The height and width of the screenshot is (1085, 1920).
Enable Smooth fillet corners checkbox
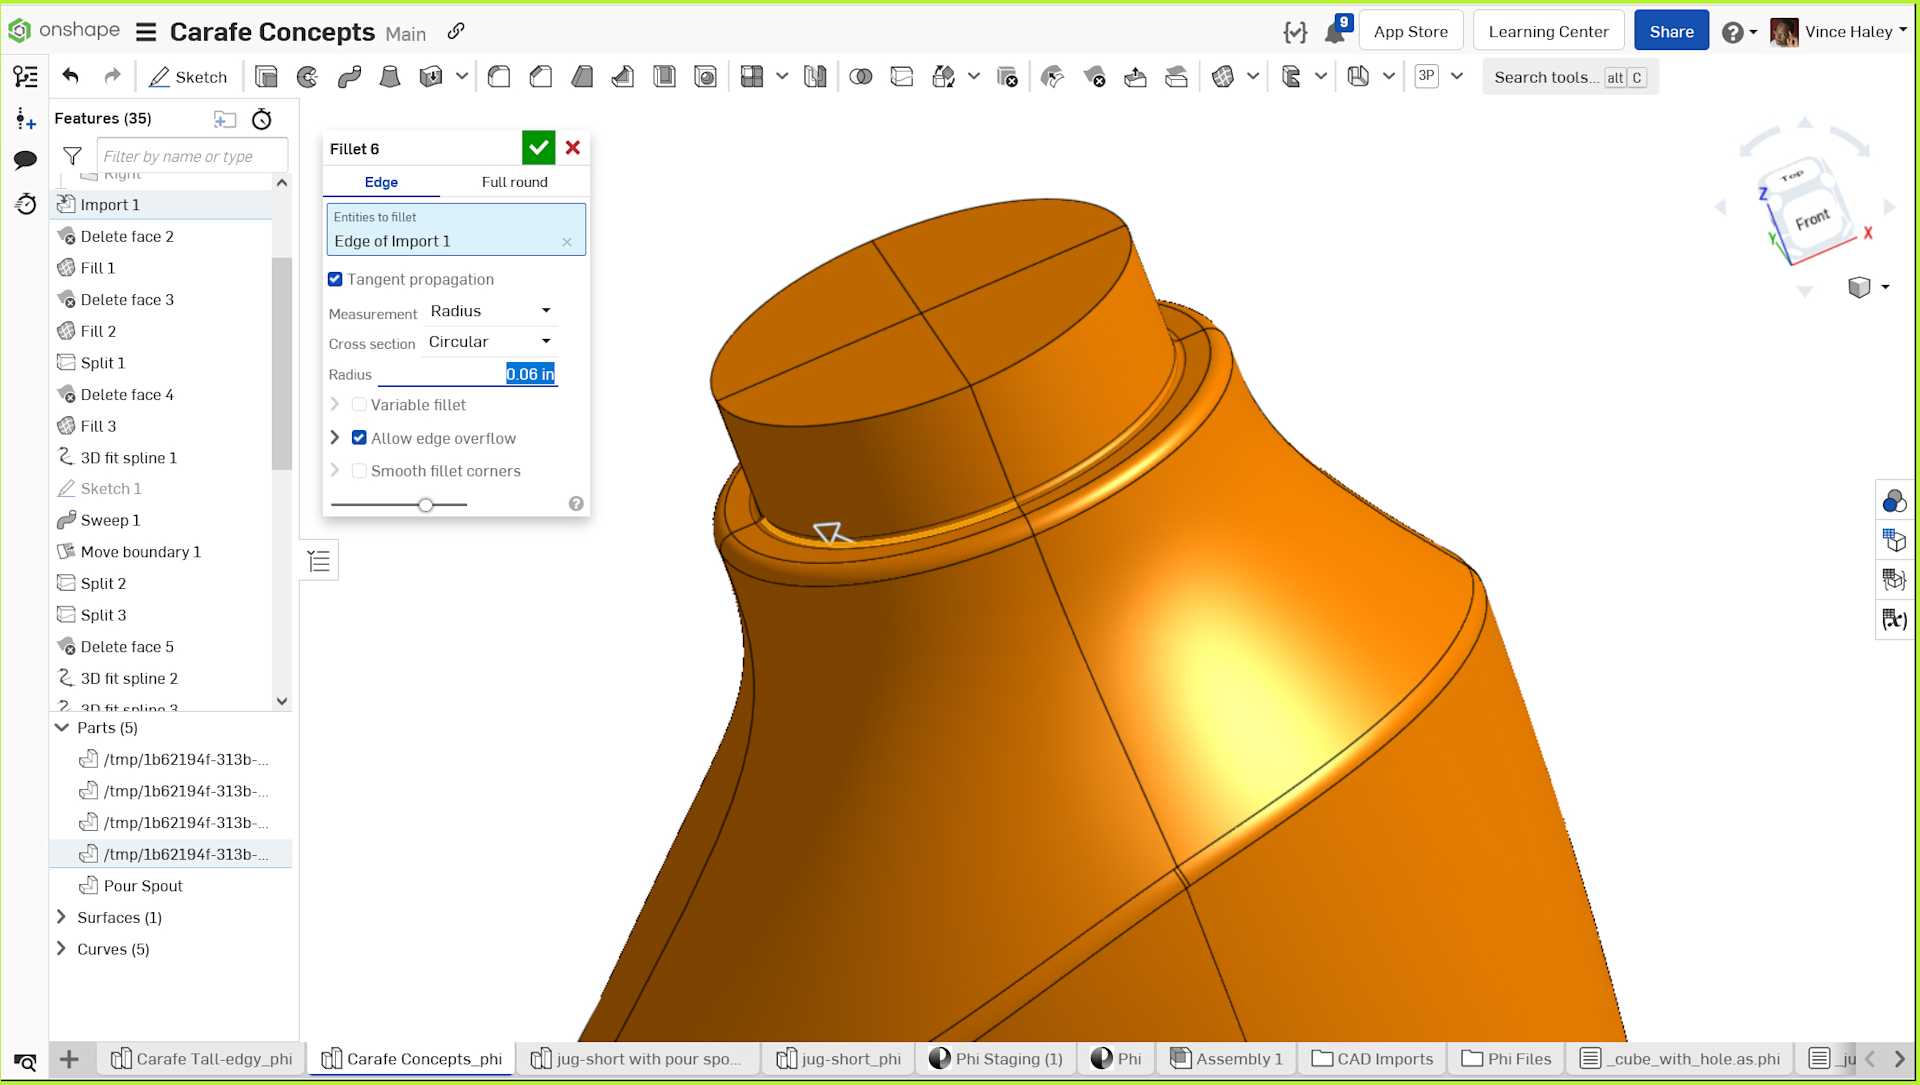[x=360, y=471]
